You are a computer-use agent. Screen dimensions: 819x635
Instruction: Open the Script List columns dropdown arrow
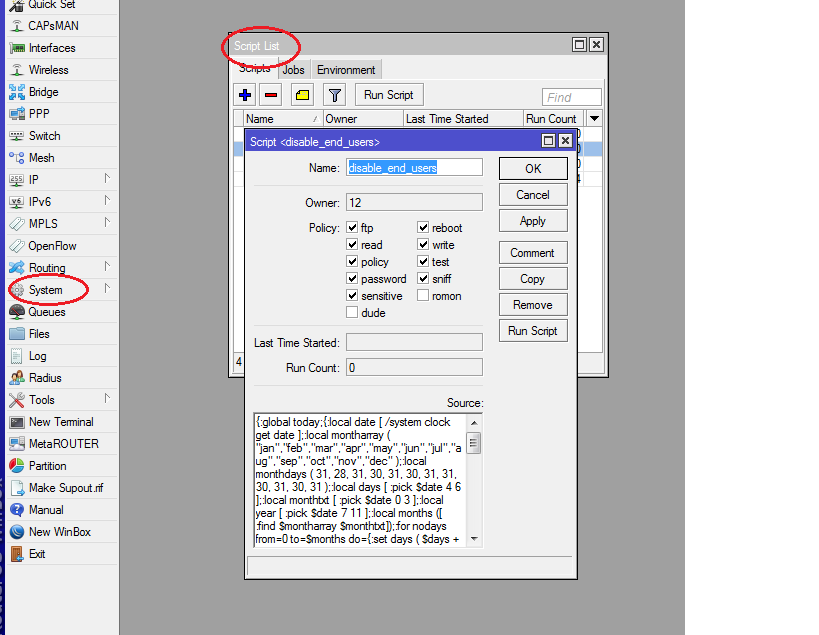coord(594,119)
